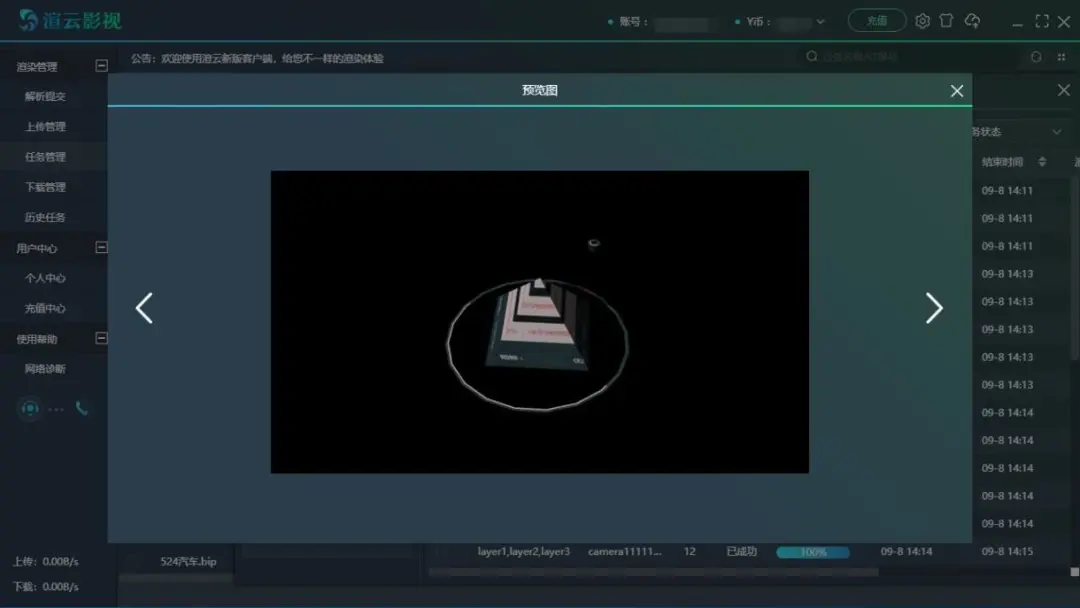Select 历史任务 from the sidebar
Image resolution: width=1080 pixels, height=608 pixels.
45,217
